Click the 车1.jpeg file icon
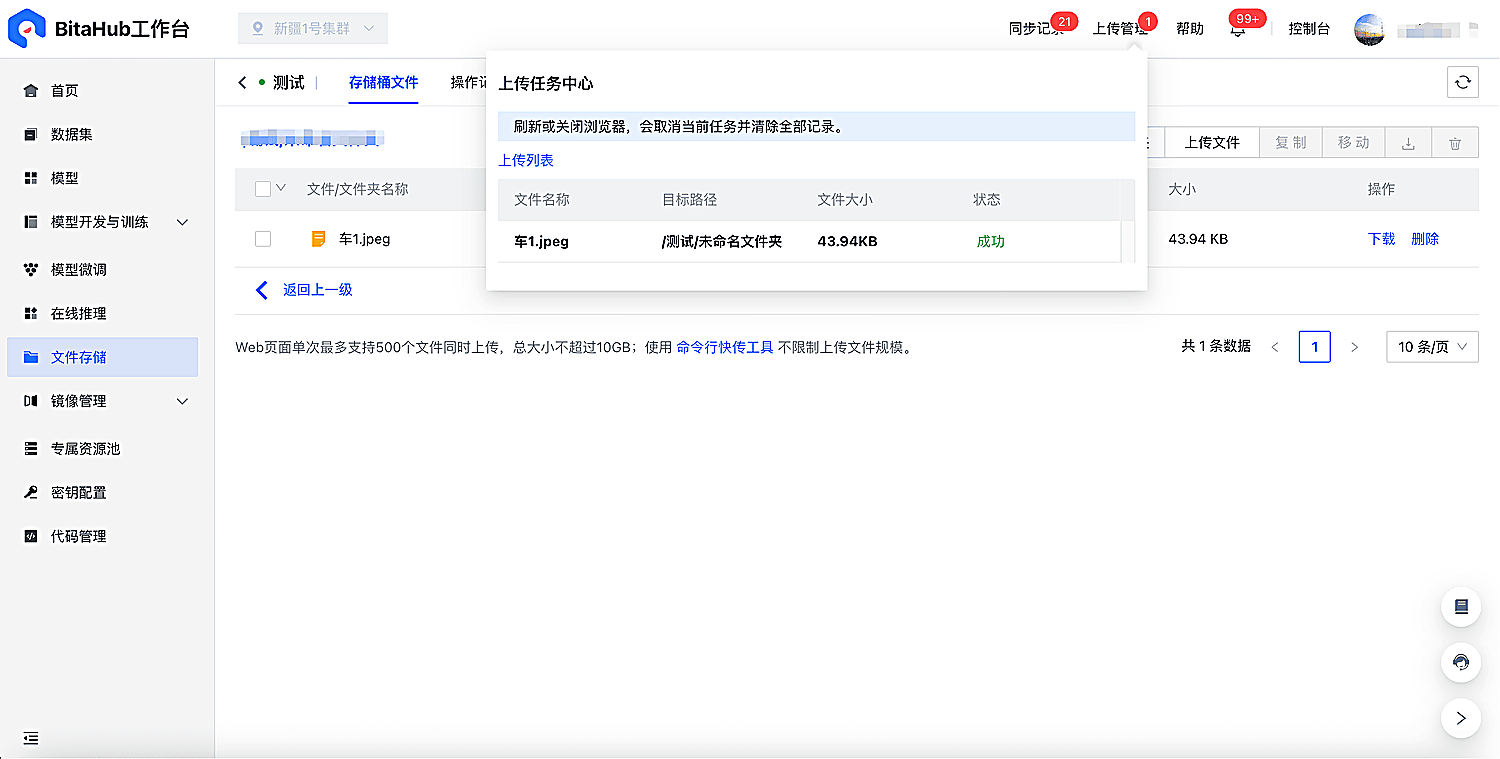The width and height of the screenshot is (1500, 759). (x=319, y=239)
